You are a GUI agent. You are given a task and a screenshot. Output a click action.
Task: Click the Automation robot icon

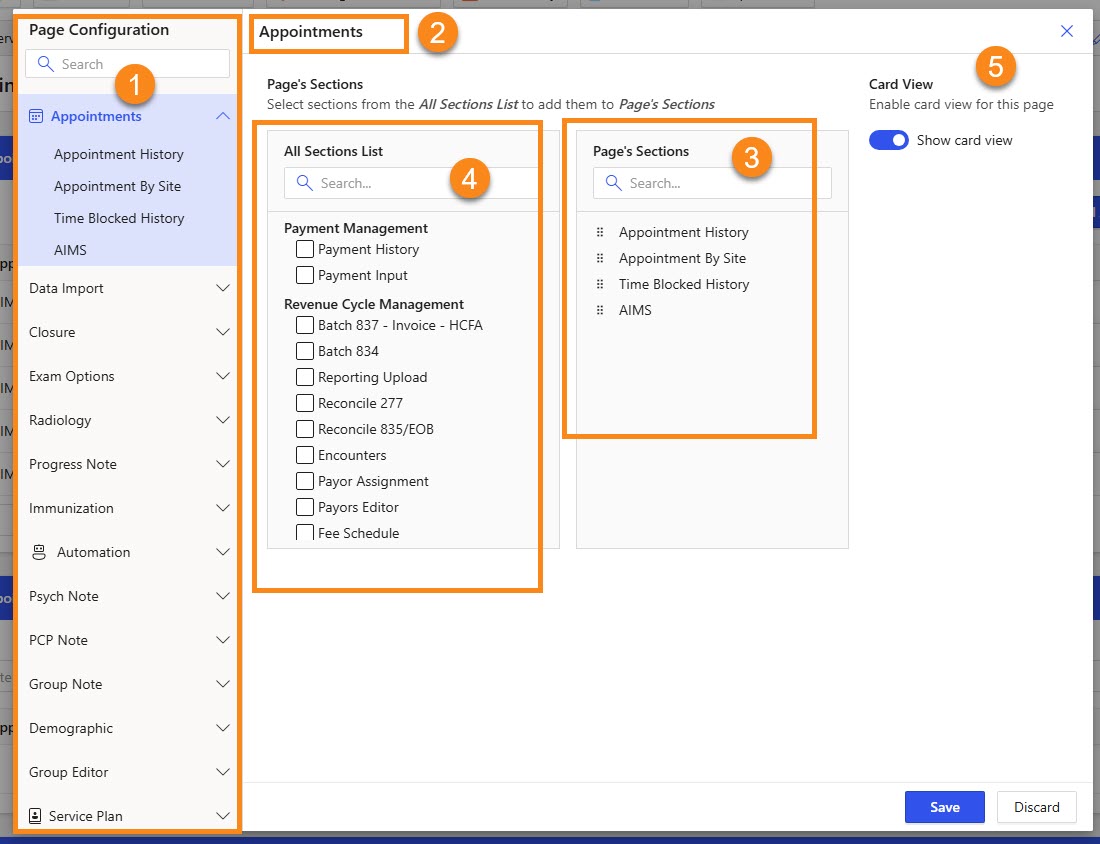coord(40,552)
